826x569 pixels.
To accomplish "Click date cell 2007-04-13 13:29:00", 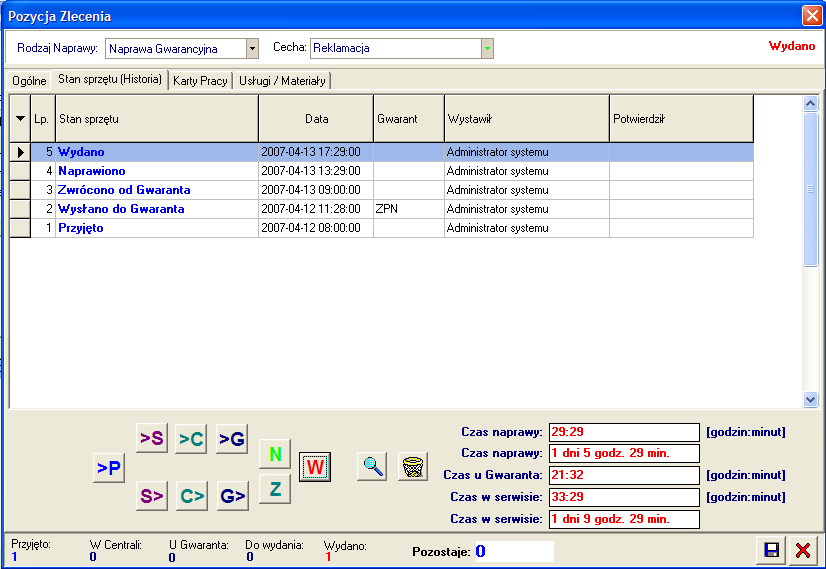I will pos(316,171).
